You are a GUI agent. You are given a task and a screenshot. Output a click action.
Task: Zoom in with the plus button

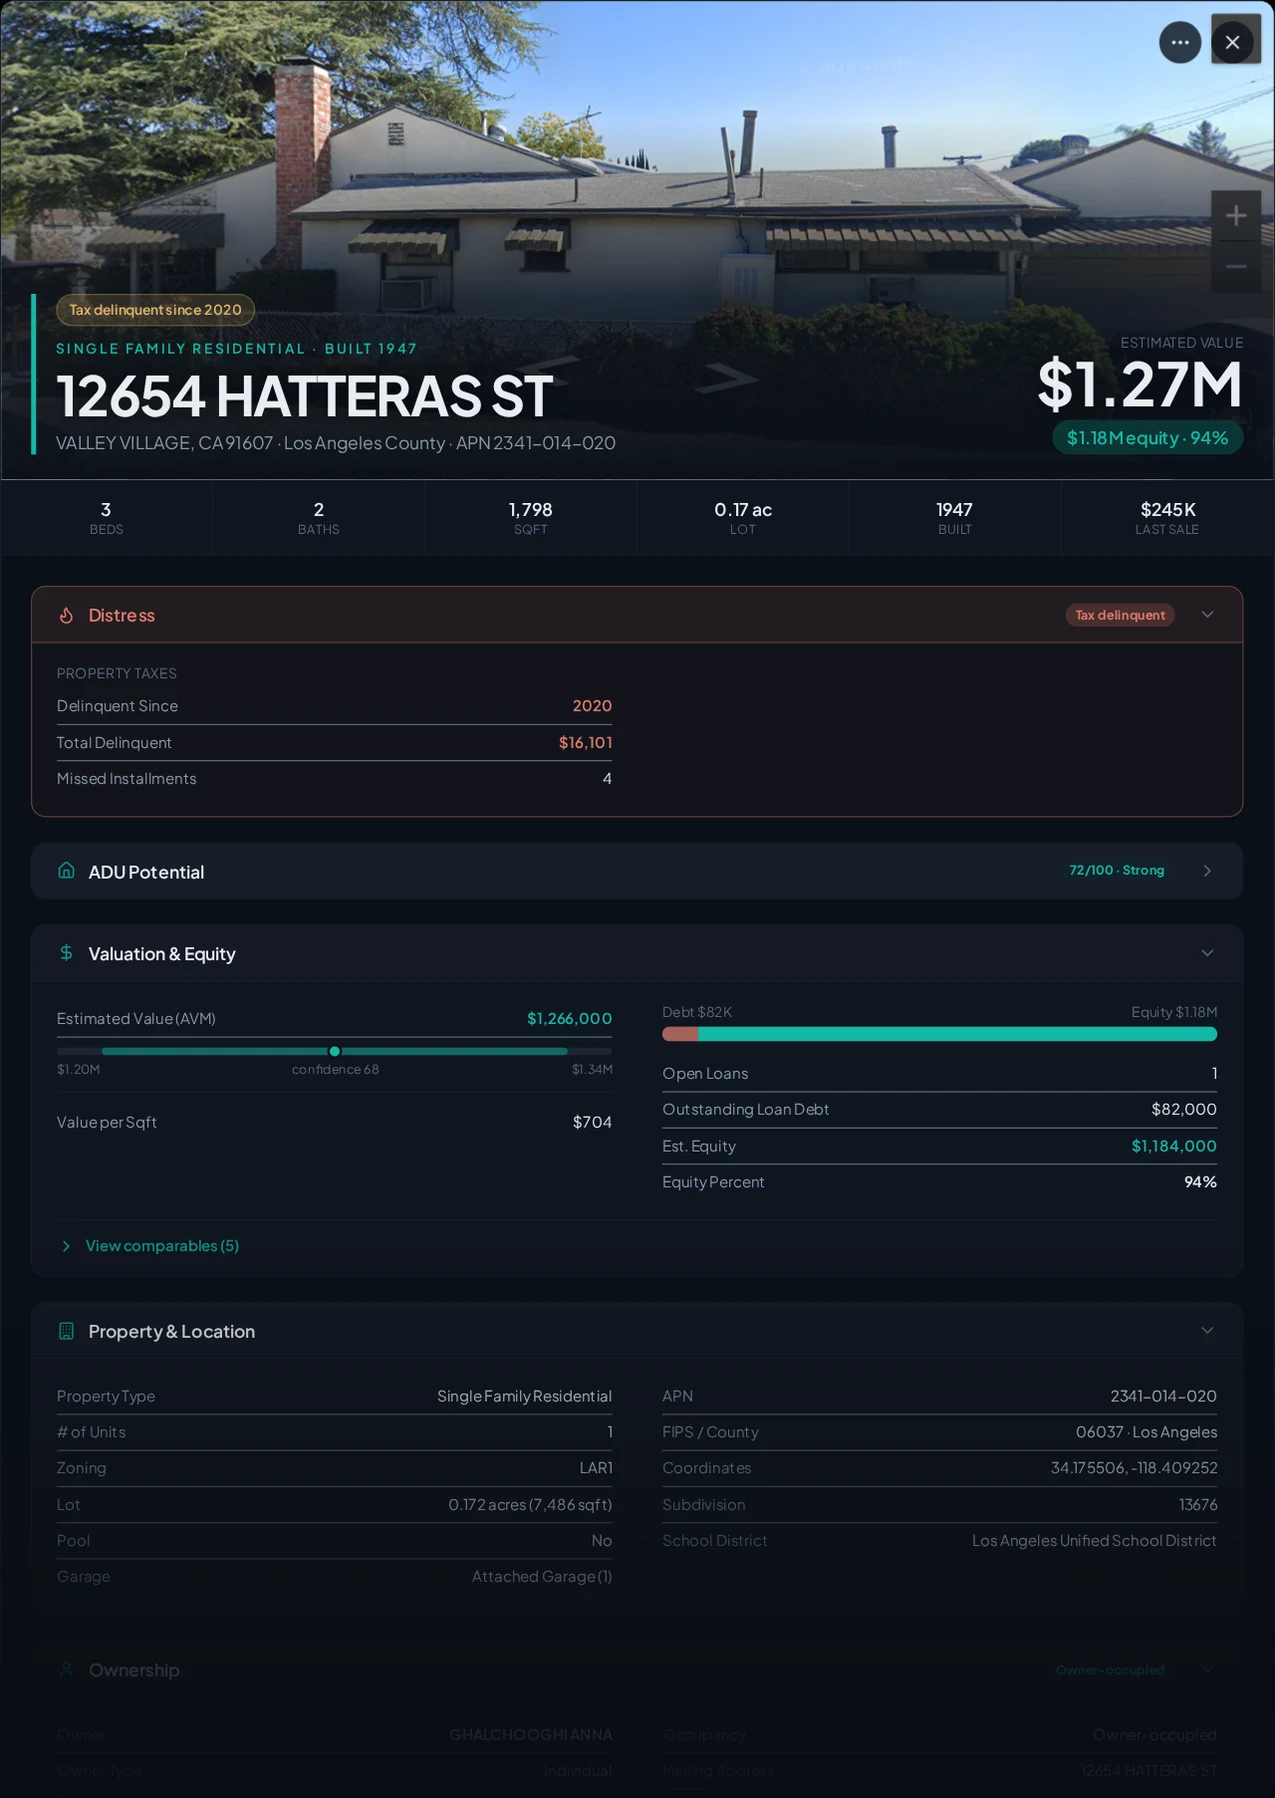1236,215
